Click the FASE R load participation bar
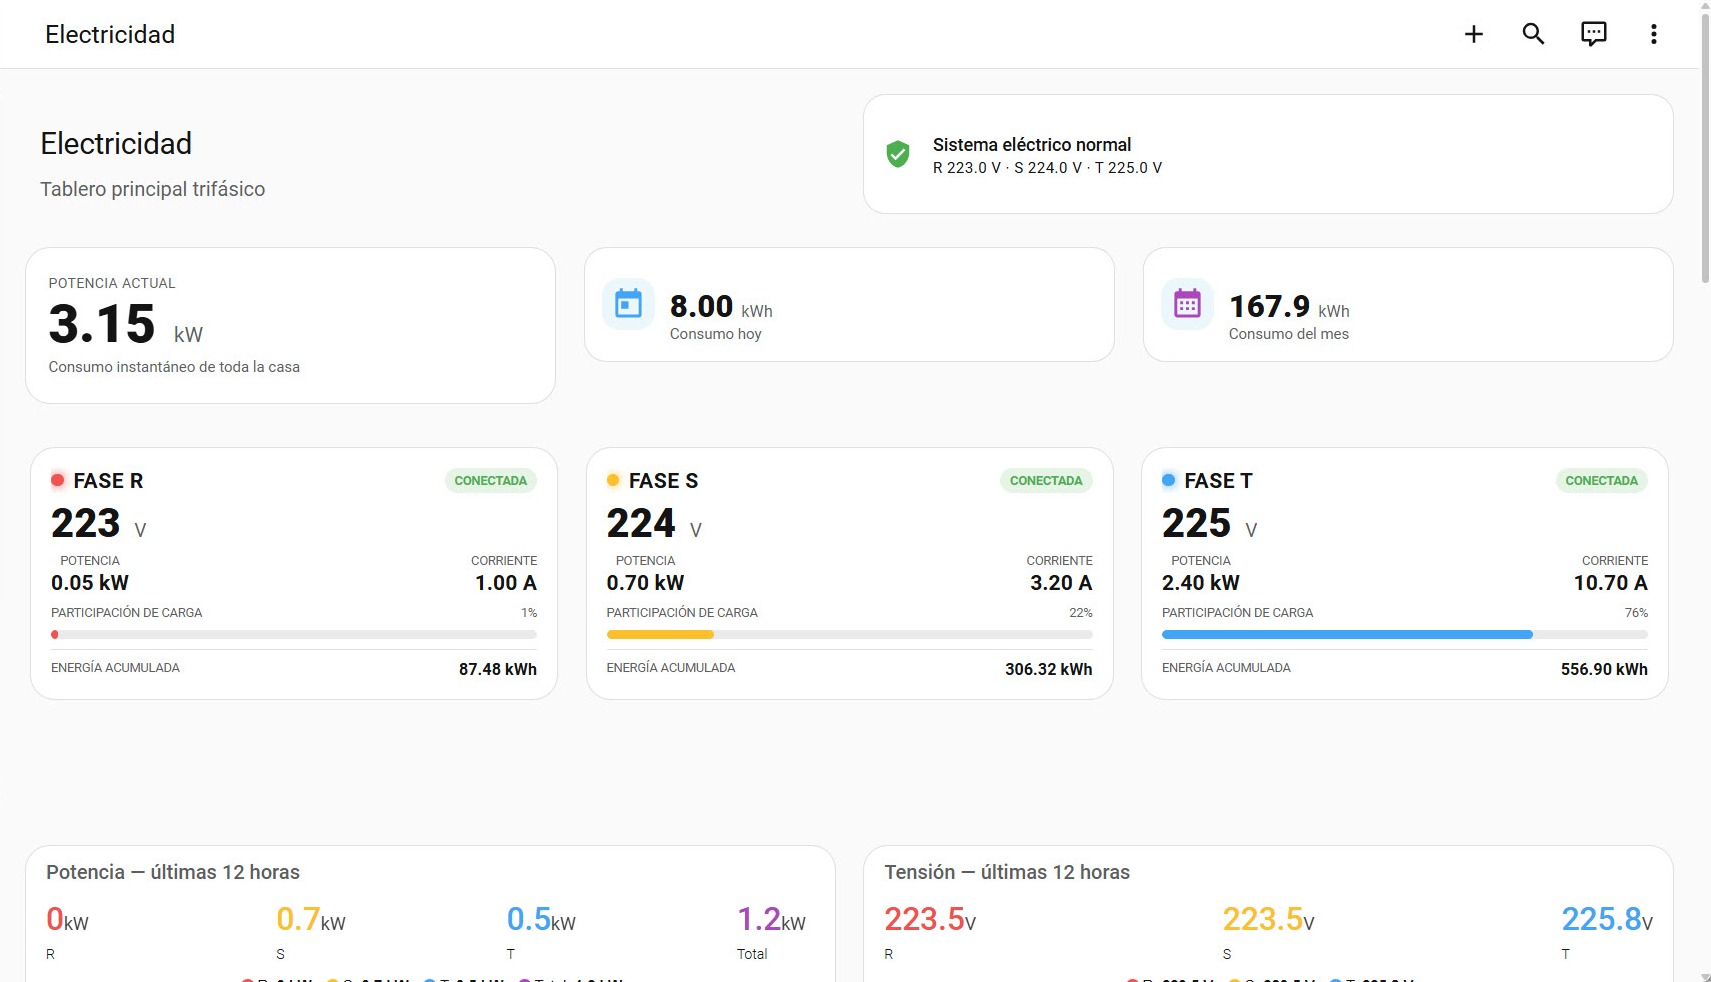Viewport: 1711px width, 982px height. coord(294,634)
